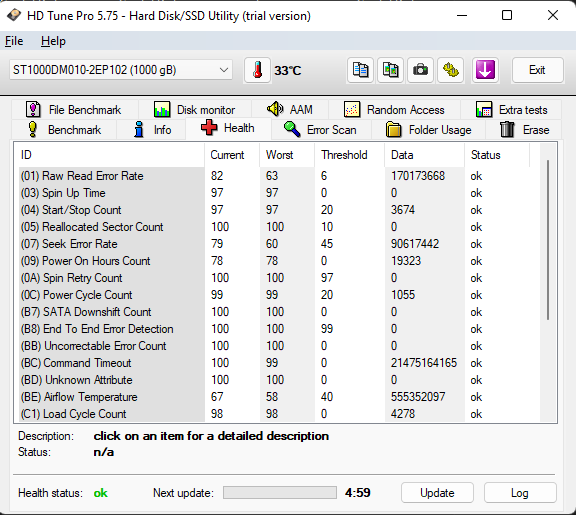Click the 33°C temperature reading
Image resolution: width=576 pixels, height=515 pixels.
(288, 71)
